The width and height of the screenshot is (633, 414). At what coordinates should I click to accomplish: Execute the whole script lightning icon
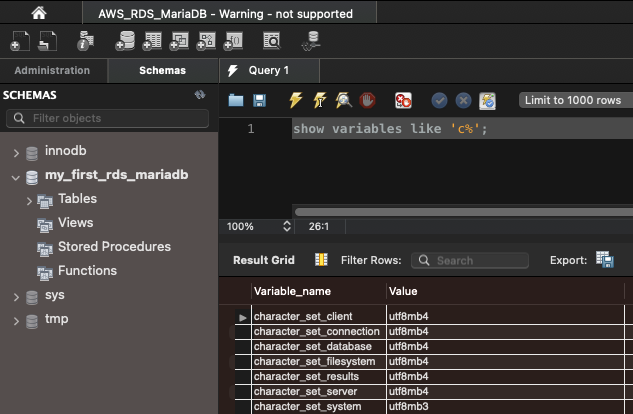point(296,100)
